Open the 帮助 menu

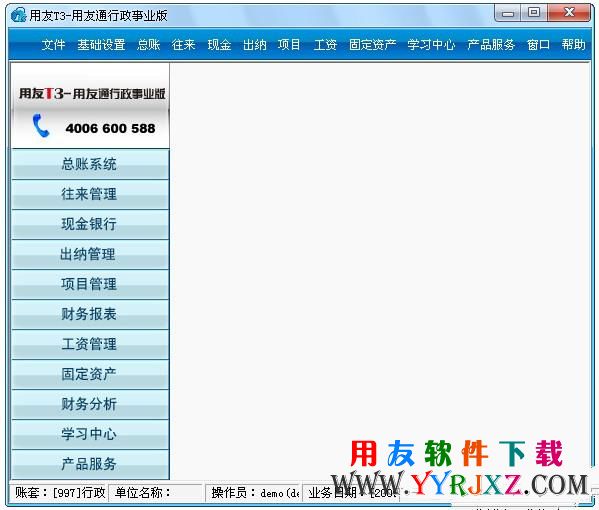pos(573,45)
